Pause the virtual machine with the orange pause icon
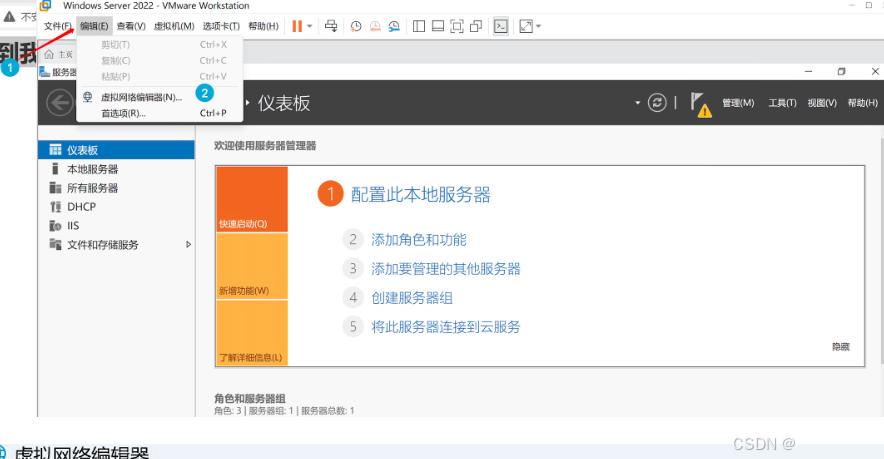The height and width of the screenshot is (459, 884). pos(297,26)
